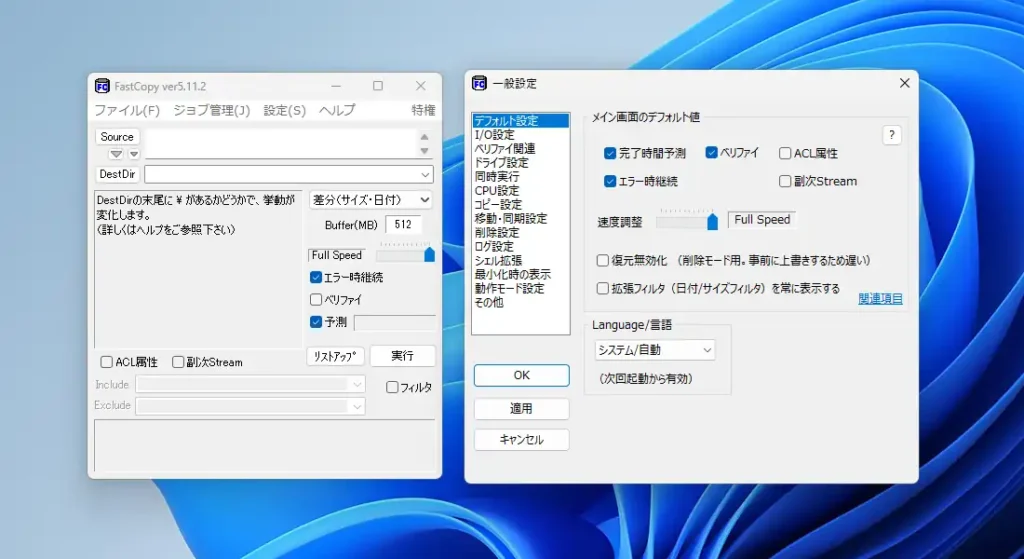The image size is (1024, 559).
Task: Select 移動・同期設定 in the settings list
Action: coord(520,219)
